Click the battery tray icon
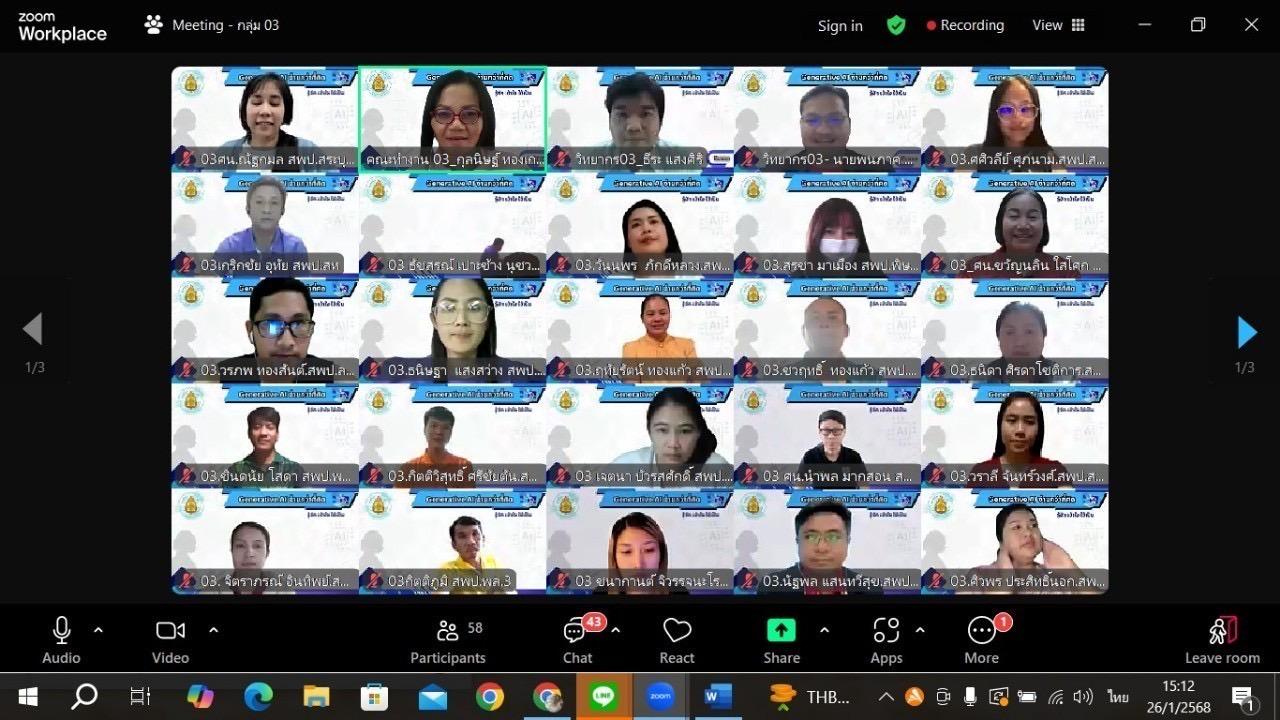1280x720 pixels. (x=1026, y=696)
